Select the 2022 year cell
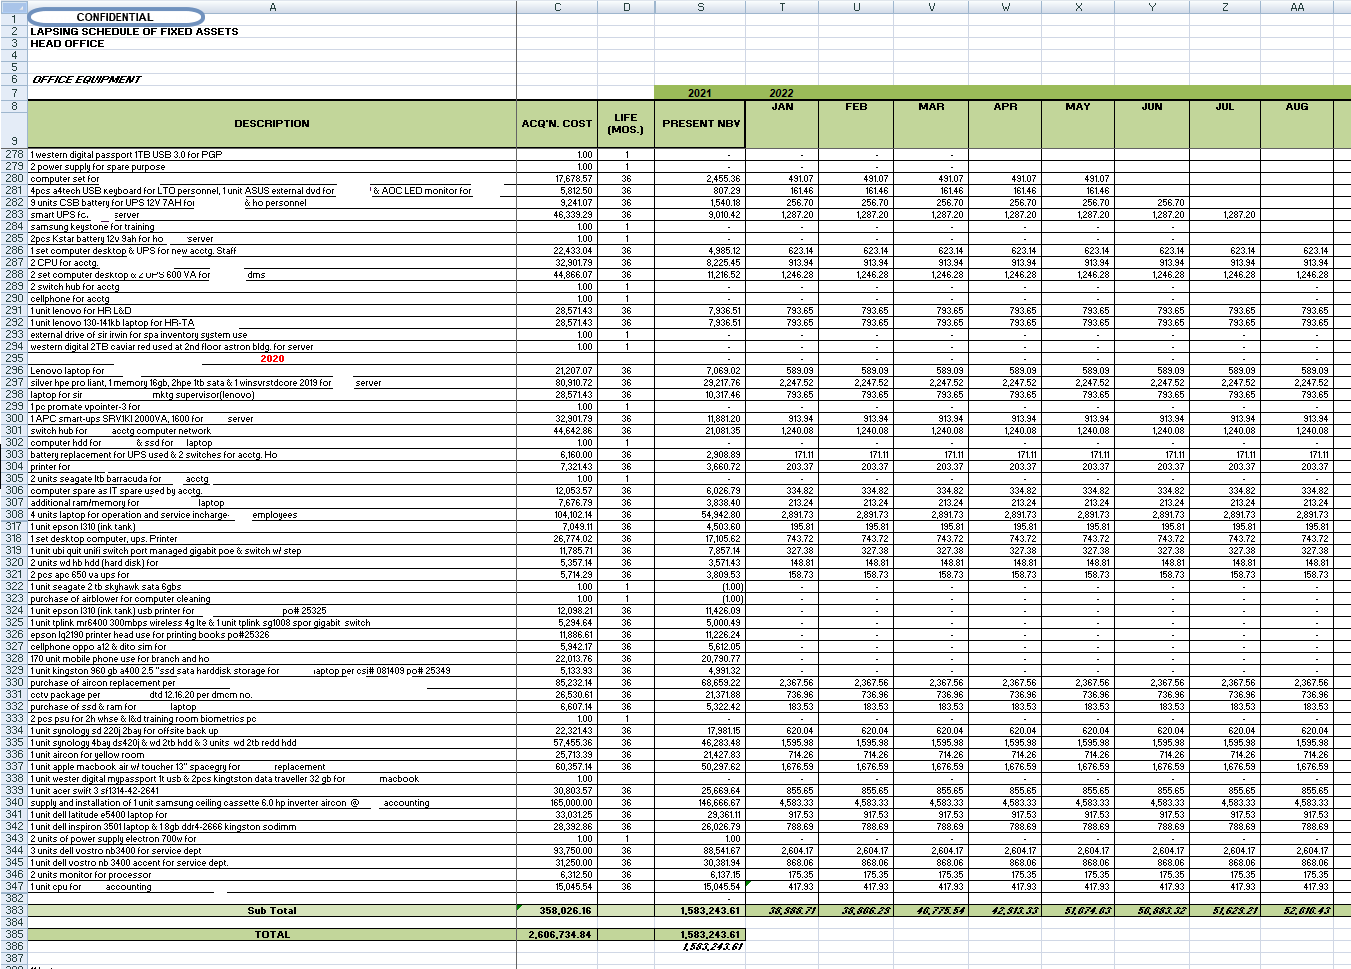 pos(781,93)
